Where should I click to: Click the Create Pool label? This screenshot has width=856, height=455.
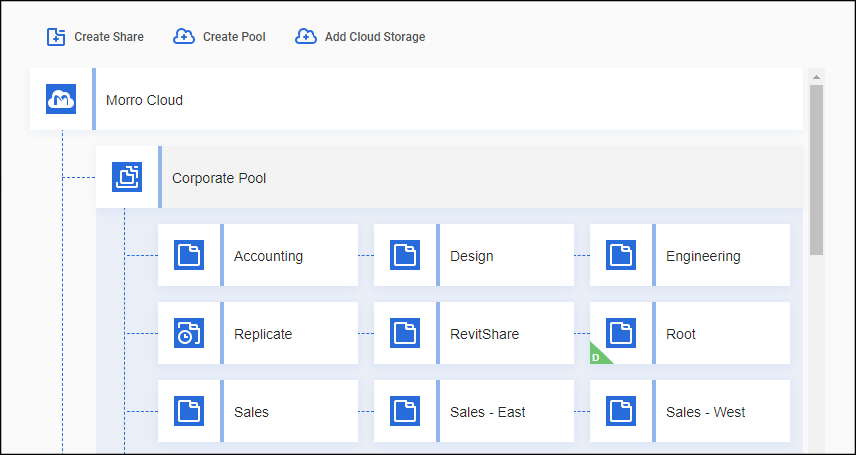(x=234, y=37)
